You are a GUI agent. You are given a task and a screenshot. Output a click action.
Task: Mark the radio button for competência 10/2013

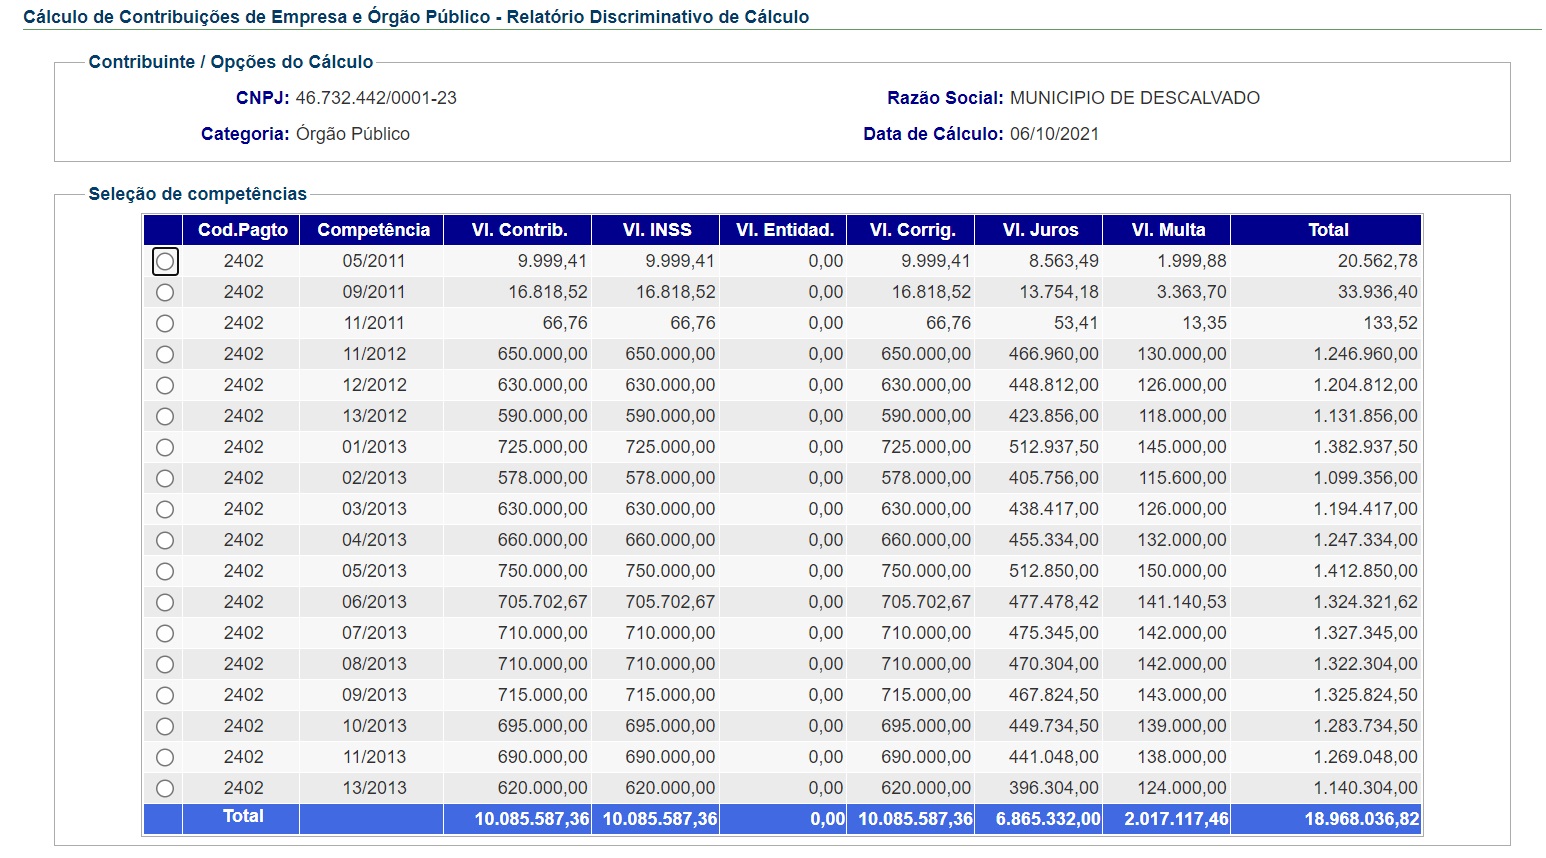[x=165, y=727]
